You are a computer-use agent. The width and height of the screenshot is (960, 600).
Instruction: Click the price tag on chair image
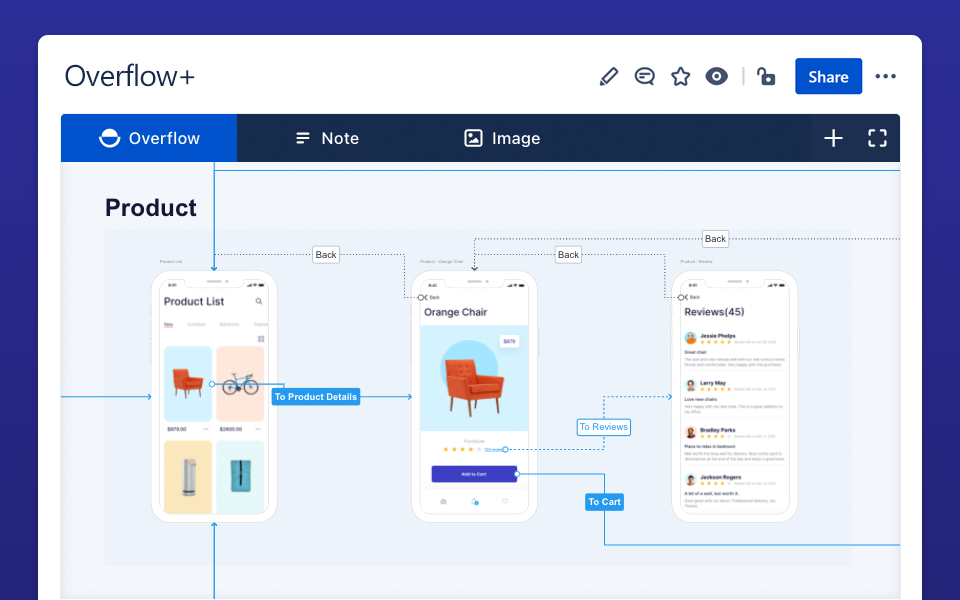pyautogui.click(x=509, y=341)
